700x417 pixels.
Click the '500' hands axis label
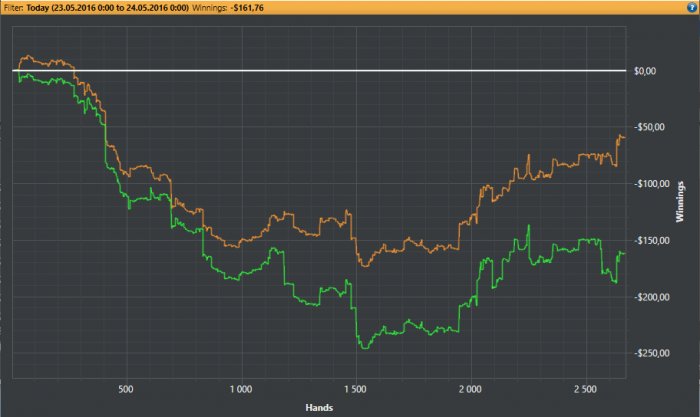(x=126, y=389)
